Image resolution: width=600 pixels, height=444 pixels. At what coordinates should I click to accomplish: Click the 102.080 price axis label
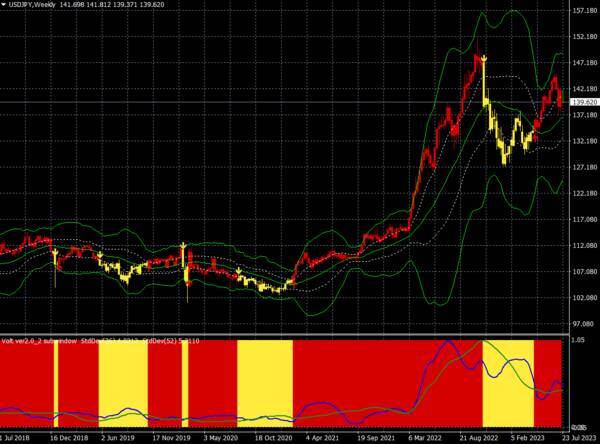585,297
